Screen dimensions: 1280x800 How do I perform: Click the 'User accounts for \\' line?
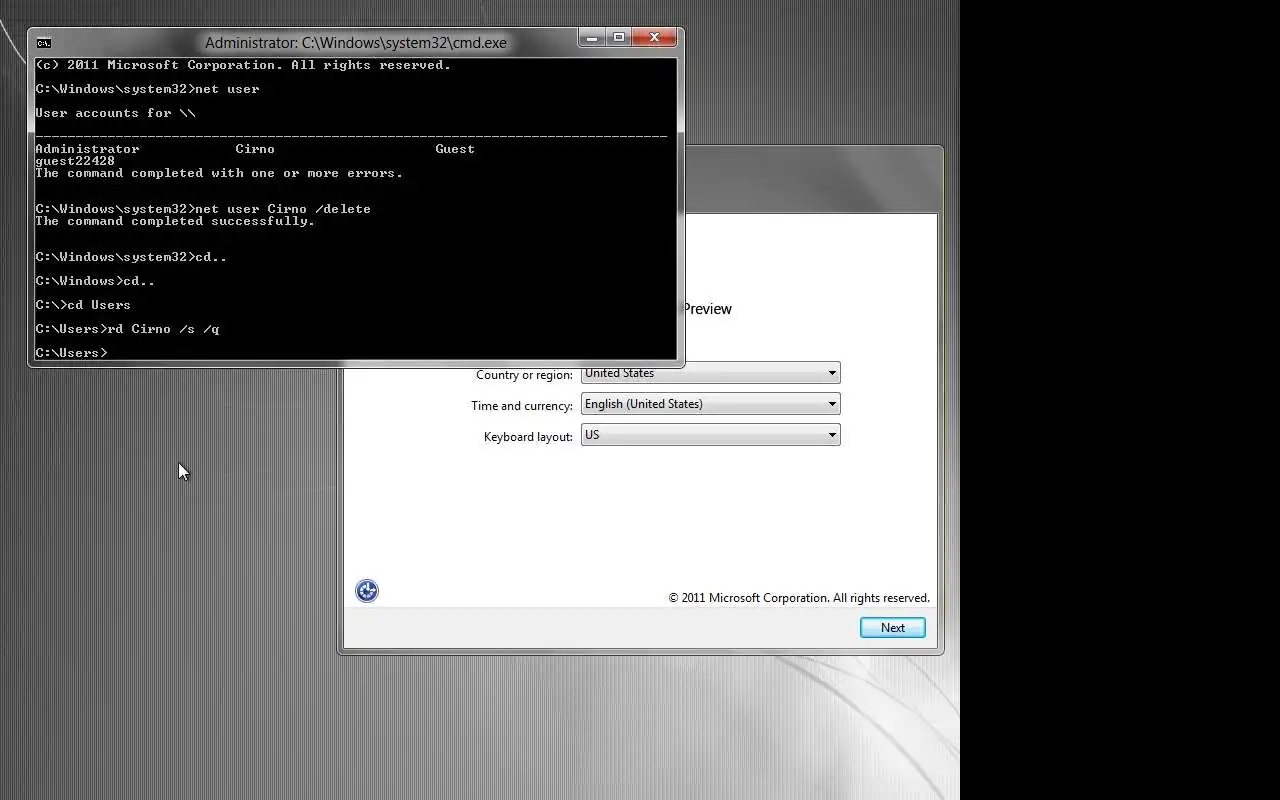[x=115, y=113]
